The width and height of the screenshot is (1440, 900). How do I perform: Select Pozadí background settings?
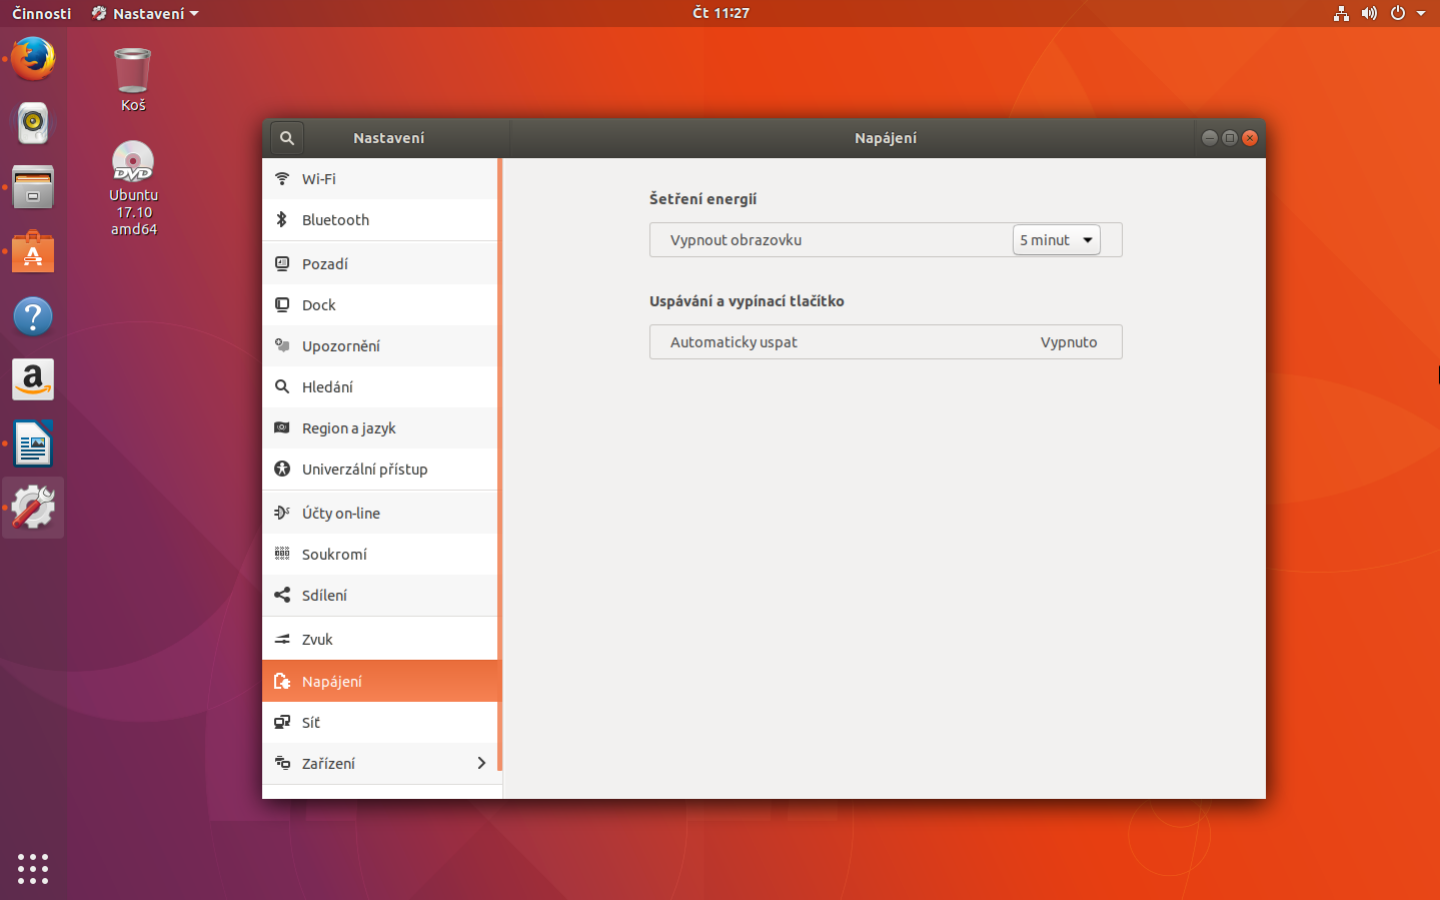pyautogui.click(x=325, y=263)
